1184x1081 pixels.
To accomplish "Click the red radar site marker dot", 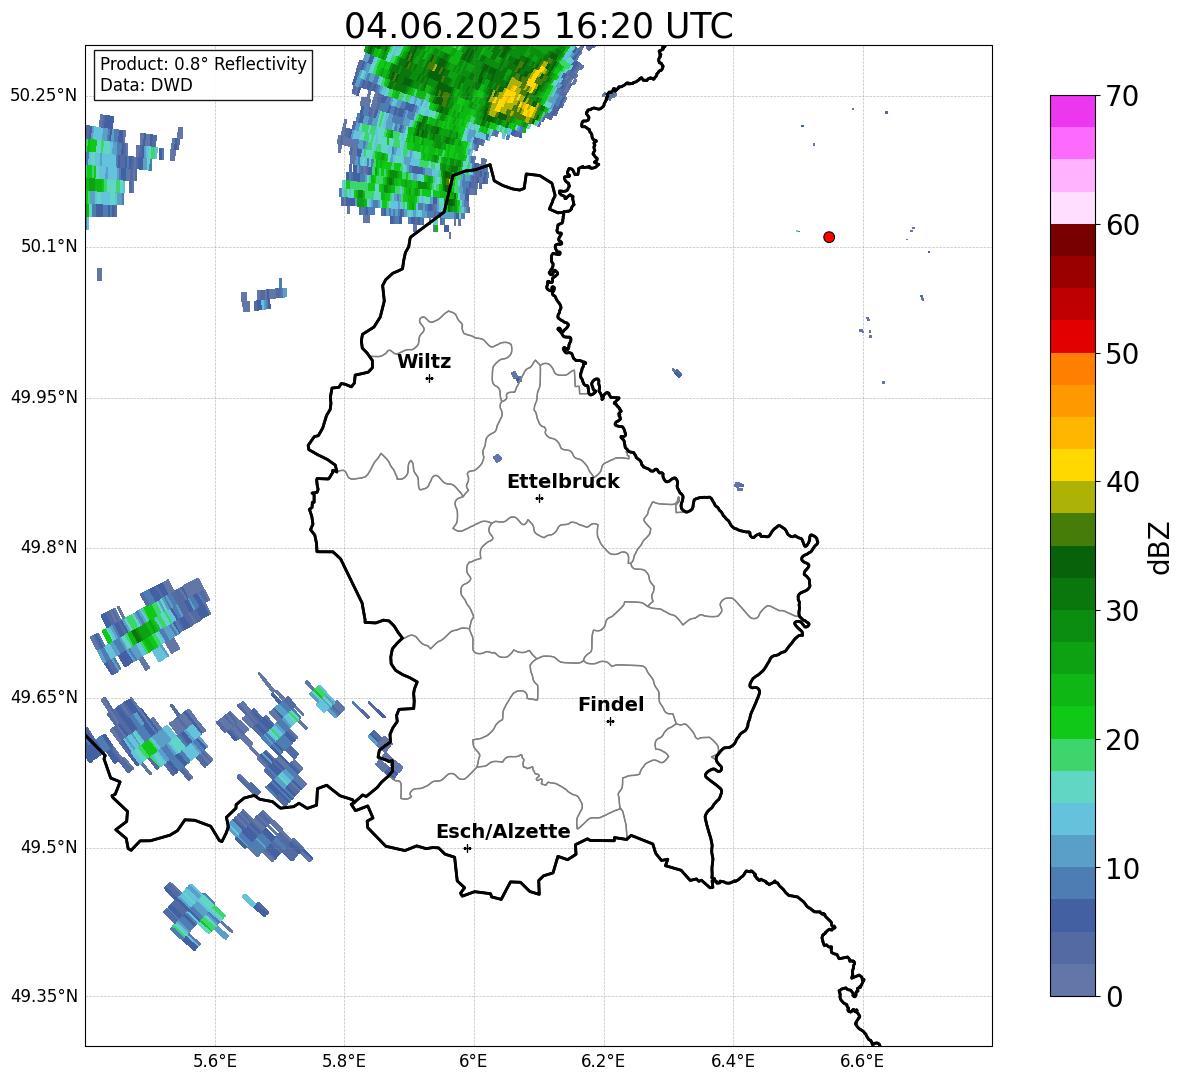I will (829, 237).
